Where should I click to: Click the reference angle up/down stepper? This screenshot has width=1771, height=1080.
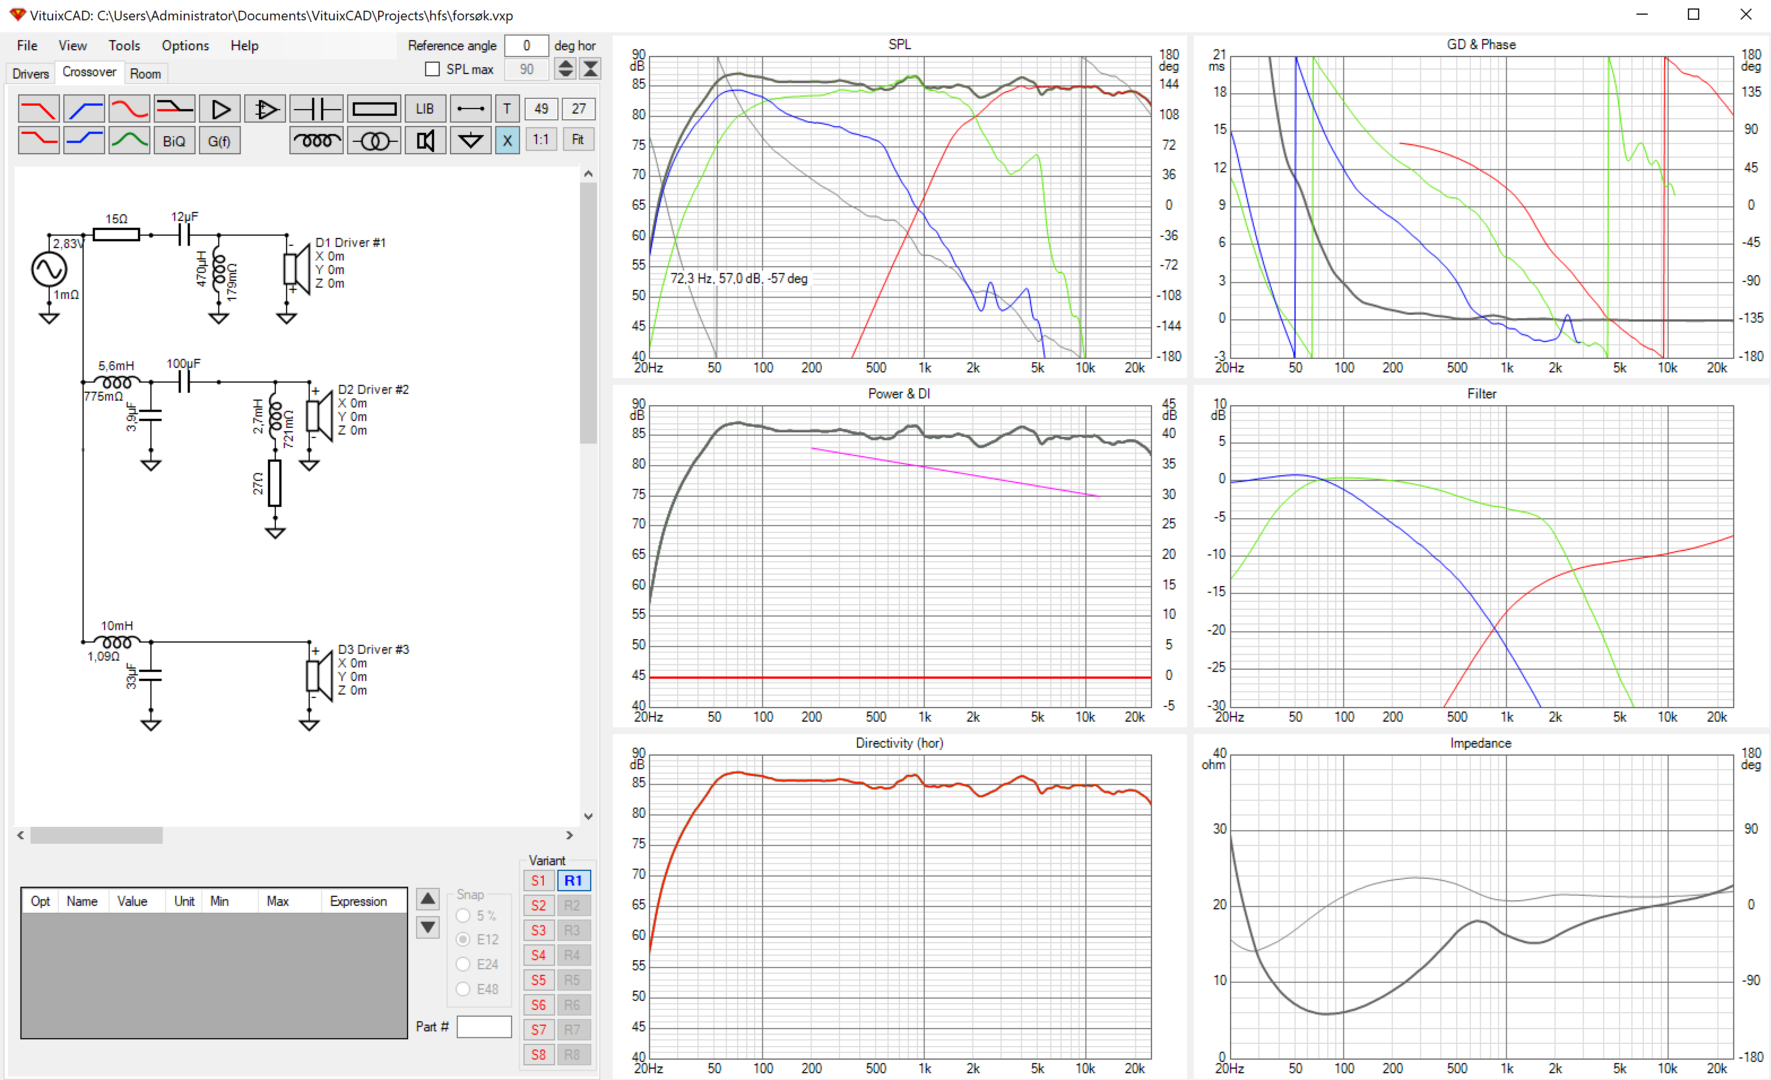(565, 69)
